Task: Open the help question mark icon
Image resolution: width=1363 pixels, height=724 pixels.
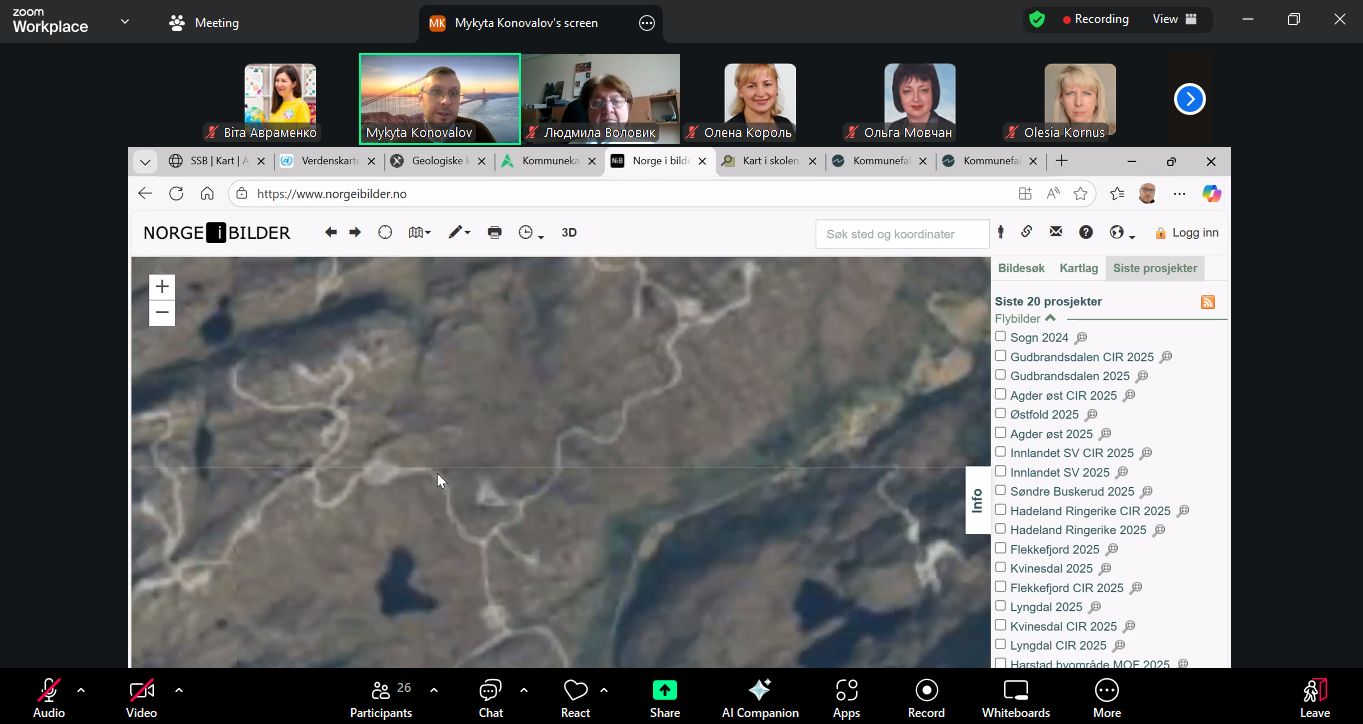Action: (x=1085, y=232)
